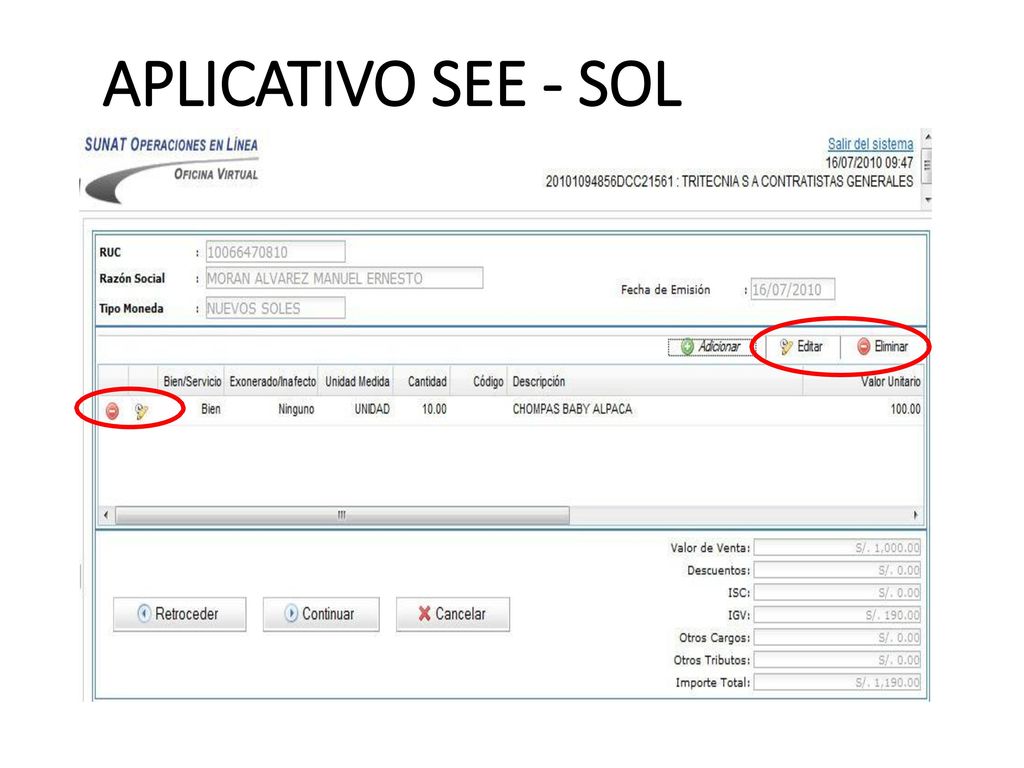Click the TRITECNIA S A CONTRATISTAS GENERALES text
1024x768 pixels.
tap(797, 182)
